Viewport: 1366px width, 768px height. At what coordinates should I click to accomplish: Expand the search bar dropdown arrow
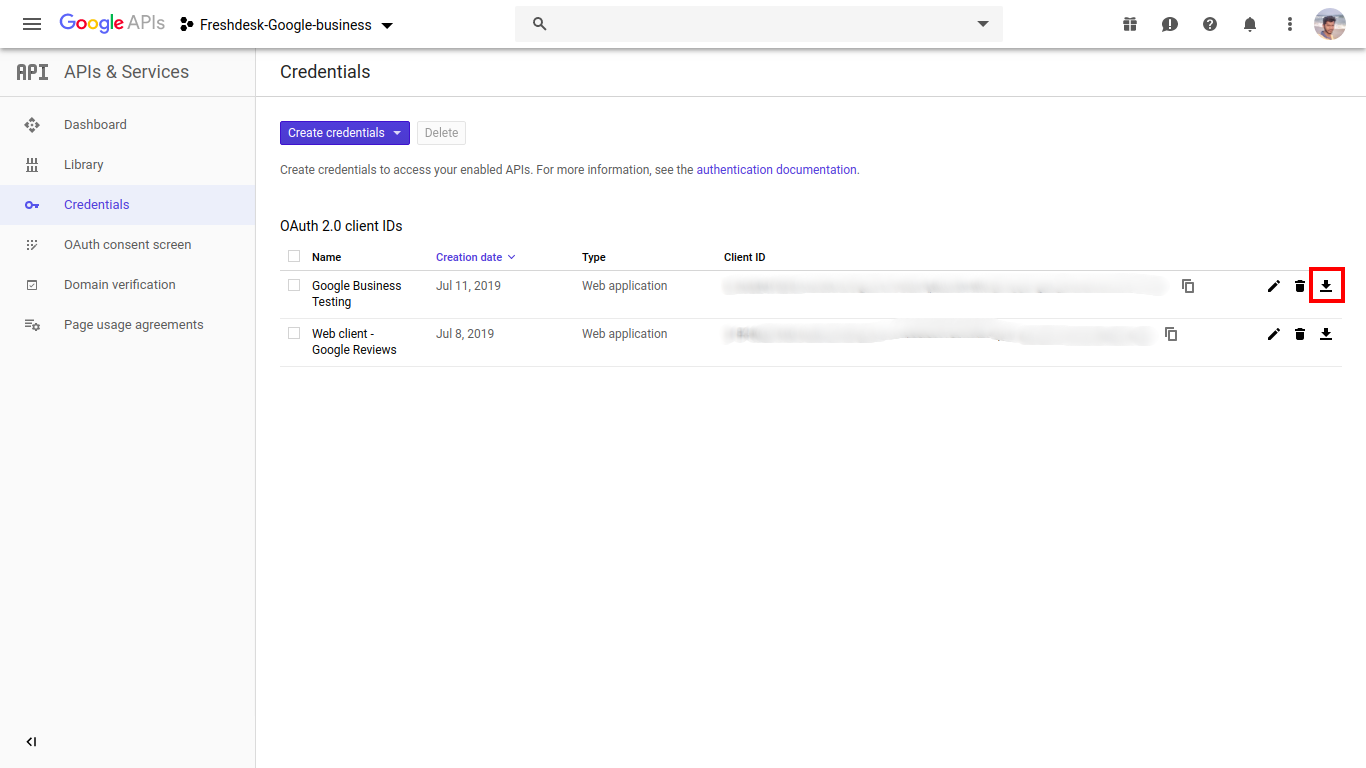pos(983,24)
